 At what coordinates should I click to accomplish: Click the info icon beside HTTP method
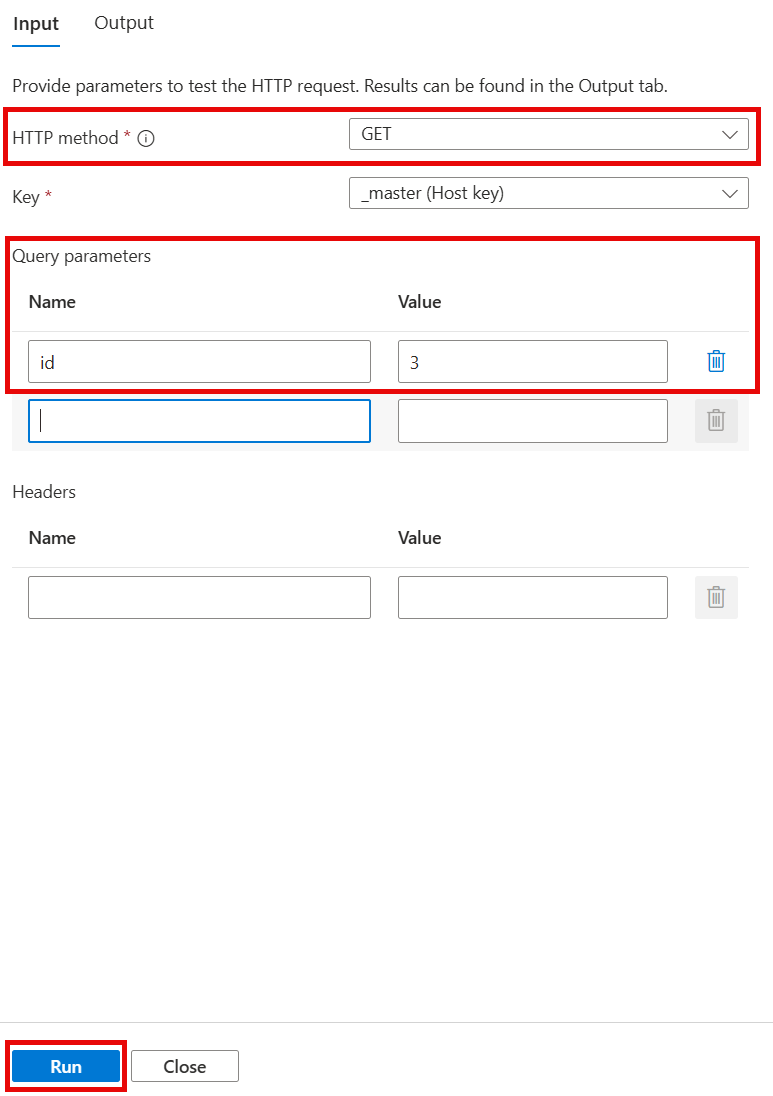click(146, 139)
